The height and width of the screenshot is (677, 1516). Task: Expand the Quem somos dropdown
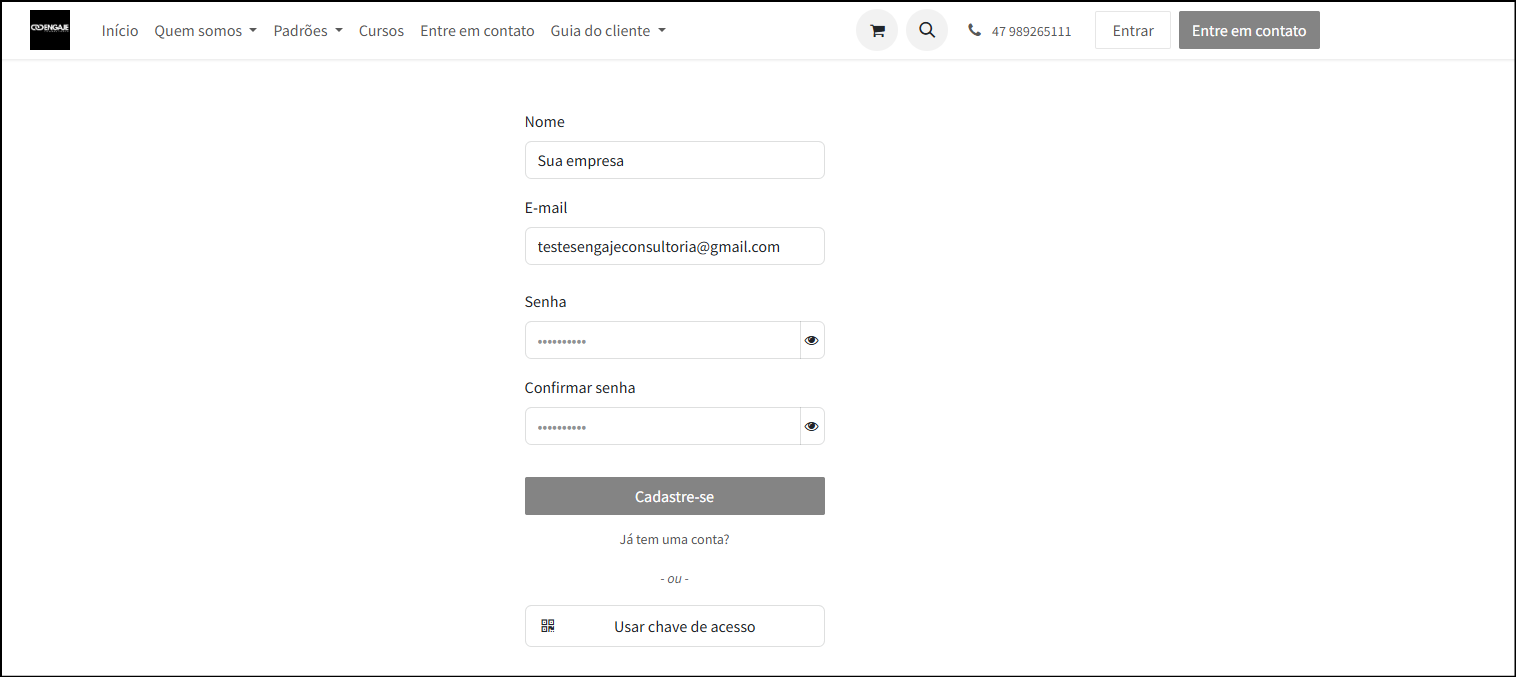(205, 31)
